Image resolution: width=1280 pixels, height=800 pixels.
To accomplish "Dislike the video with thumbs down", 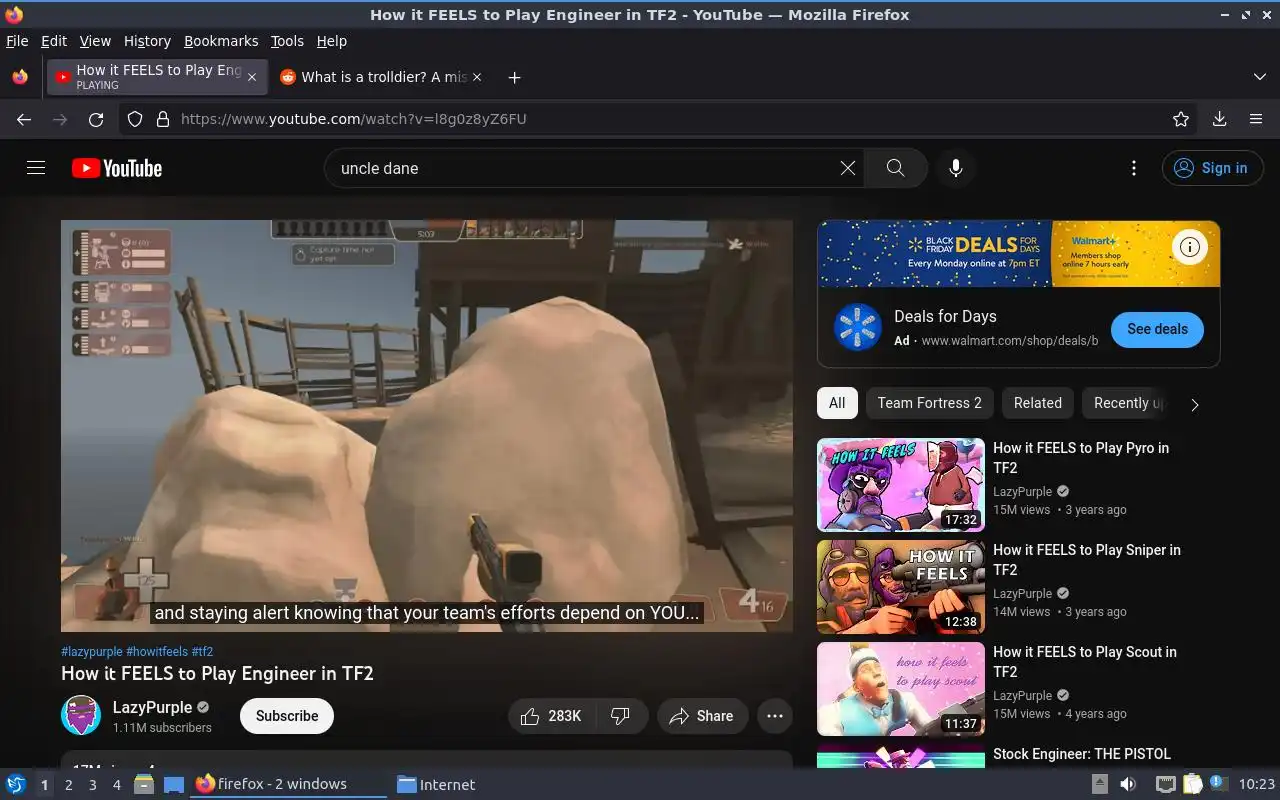I will coord(621,716).
